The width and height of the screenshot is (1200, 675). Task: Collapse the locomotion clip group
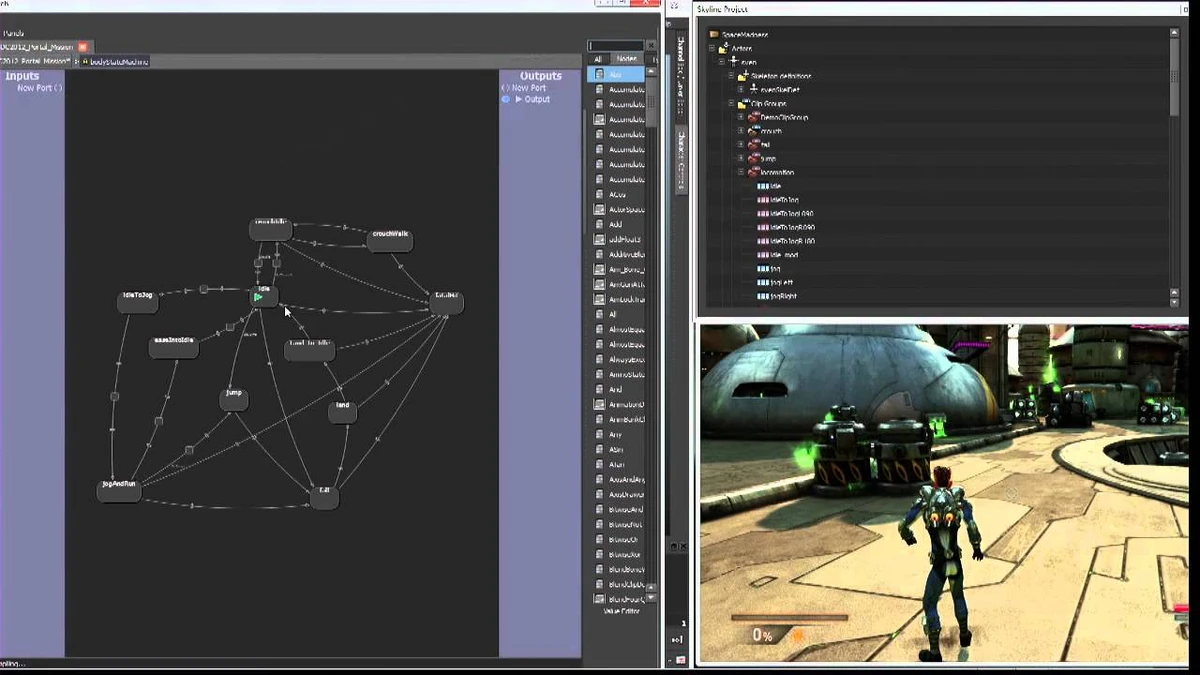tap(740, 170)
